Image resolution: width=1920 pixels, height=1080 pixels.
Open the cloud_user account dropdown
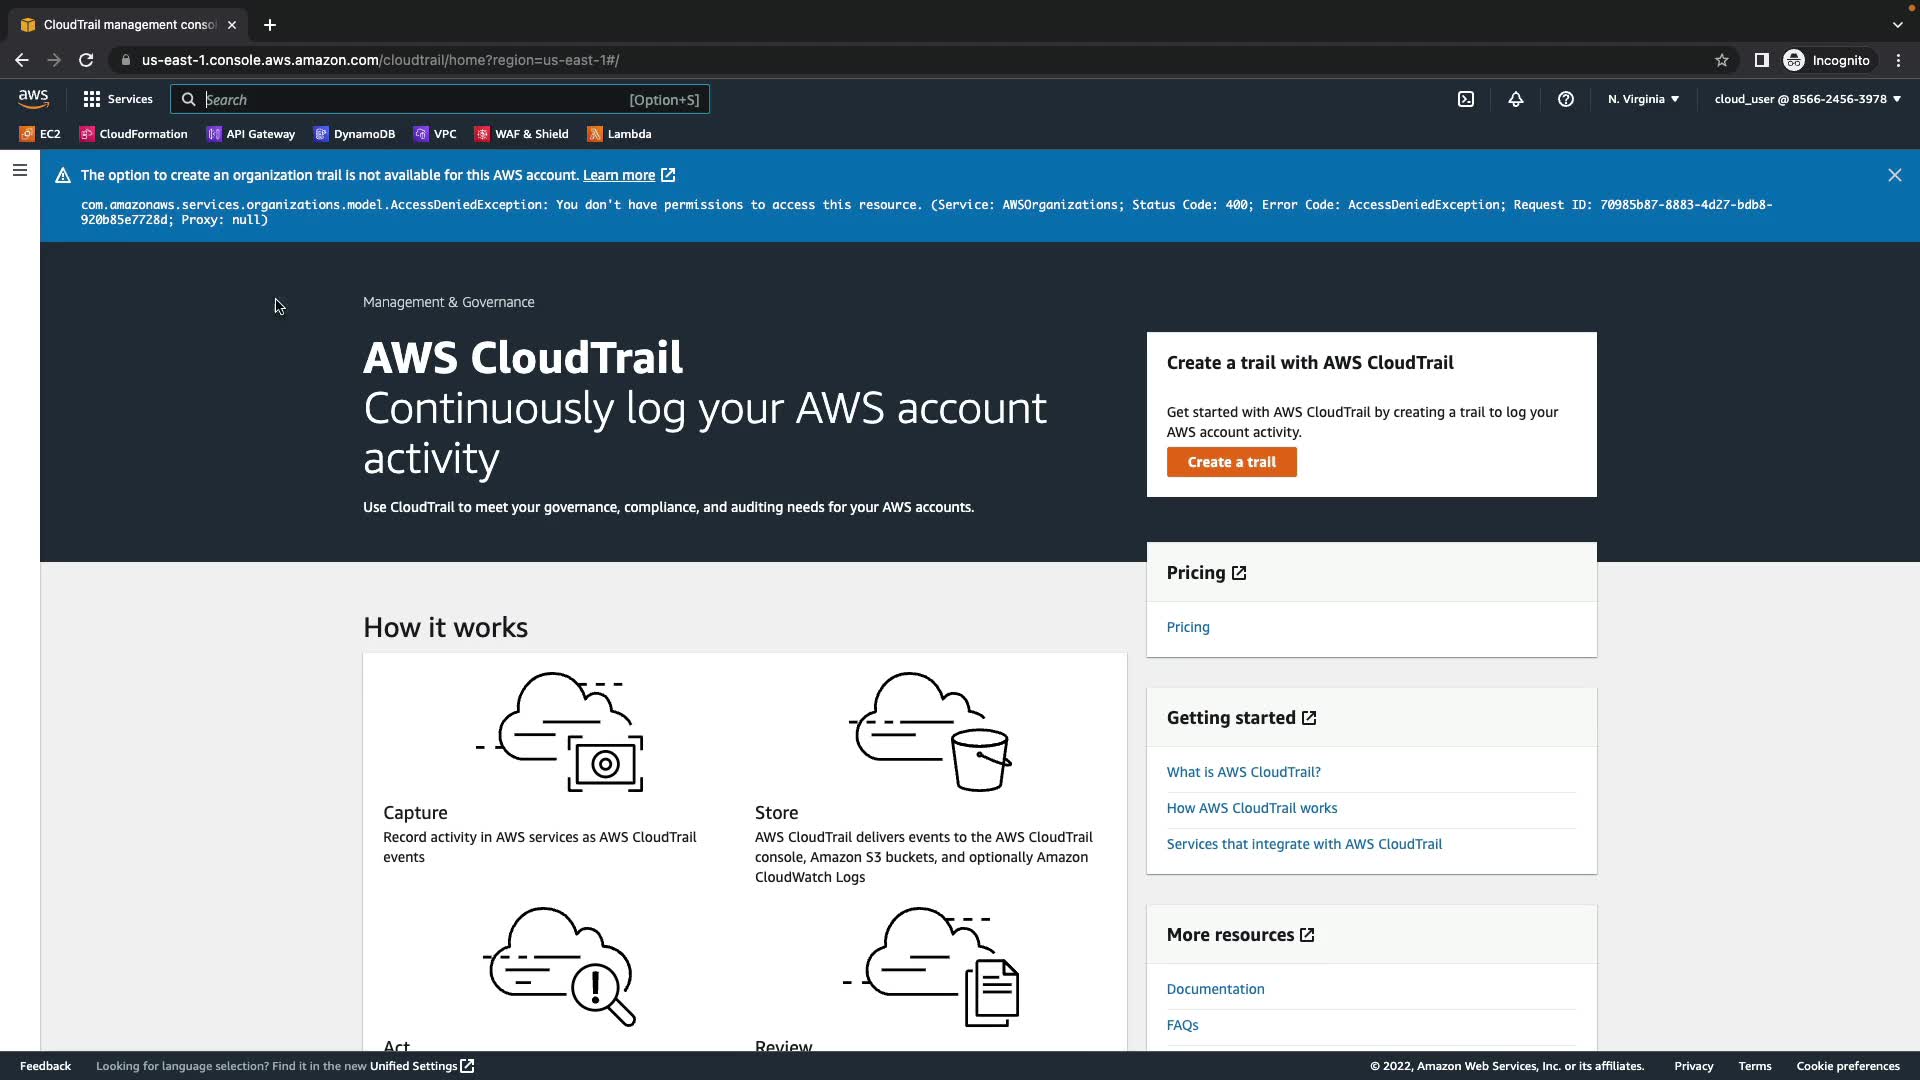pyautogui.click(x=1807, y=99)
